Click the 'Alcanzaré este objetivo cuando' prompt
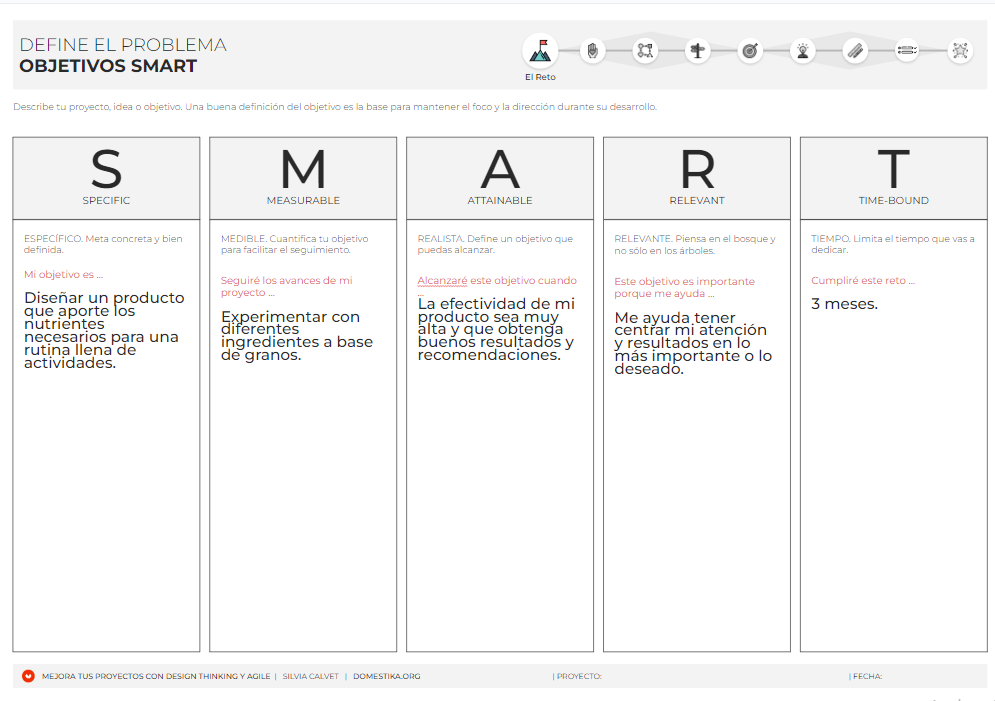 point(497,280)
